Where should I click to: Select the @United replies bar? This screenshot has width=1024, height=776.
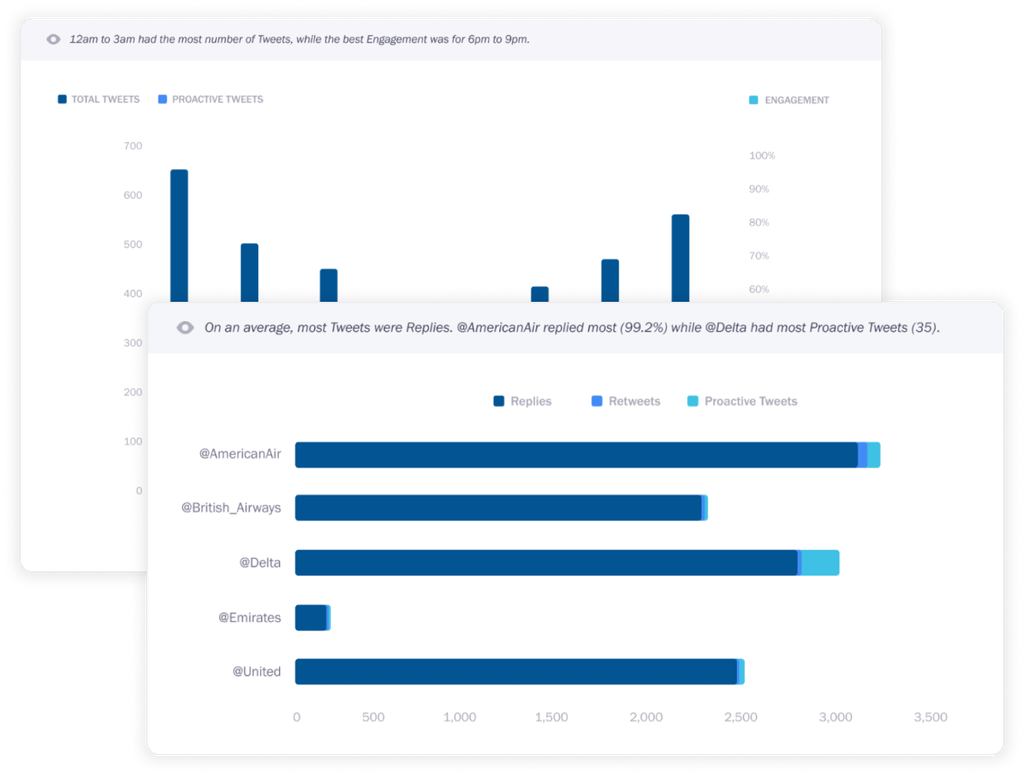[x=515, y=671]
